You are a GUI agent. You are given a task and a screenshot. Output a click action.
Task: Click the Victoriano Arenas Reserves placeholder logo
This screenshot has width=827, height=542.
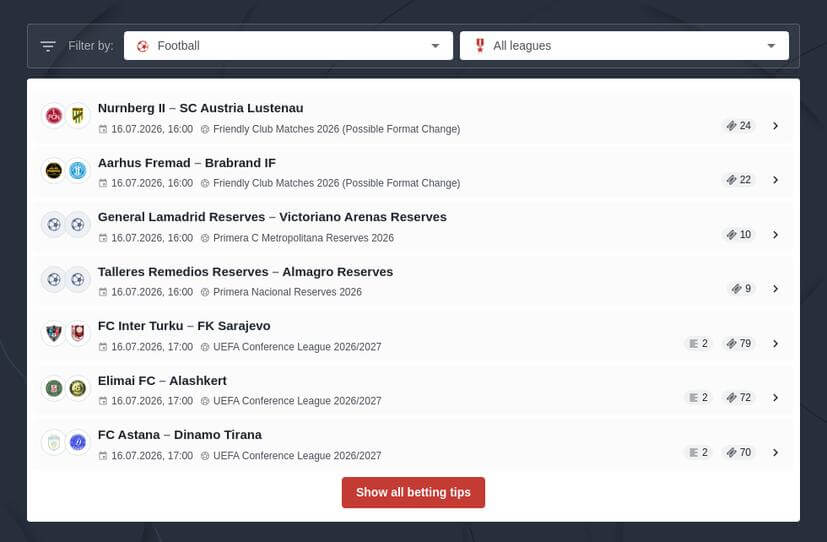tap(78, 225)
